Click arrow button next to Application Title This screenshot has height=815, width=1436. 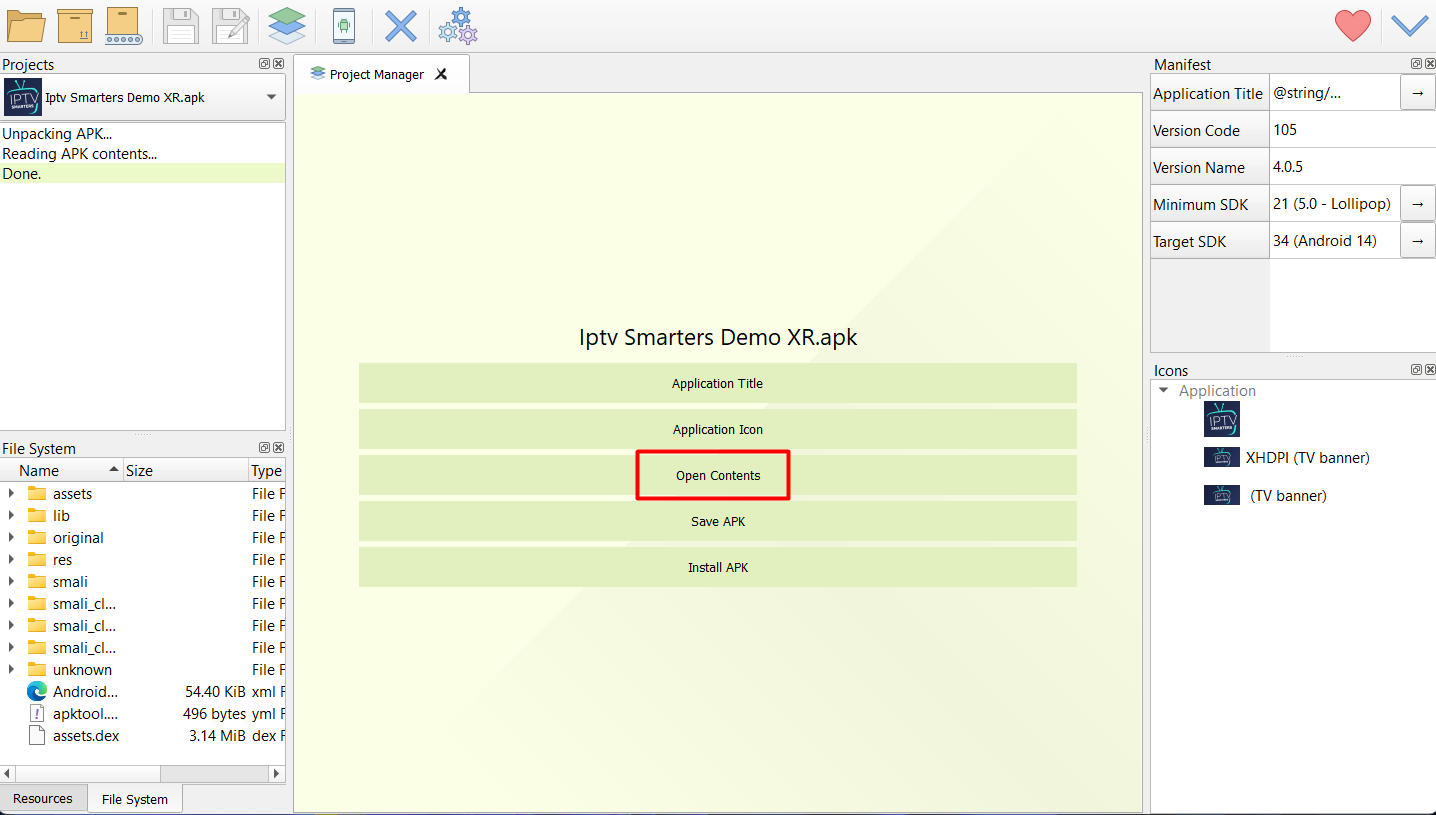click(x=1417, y=93)
